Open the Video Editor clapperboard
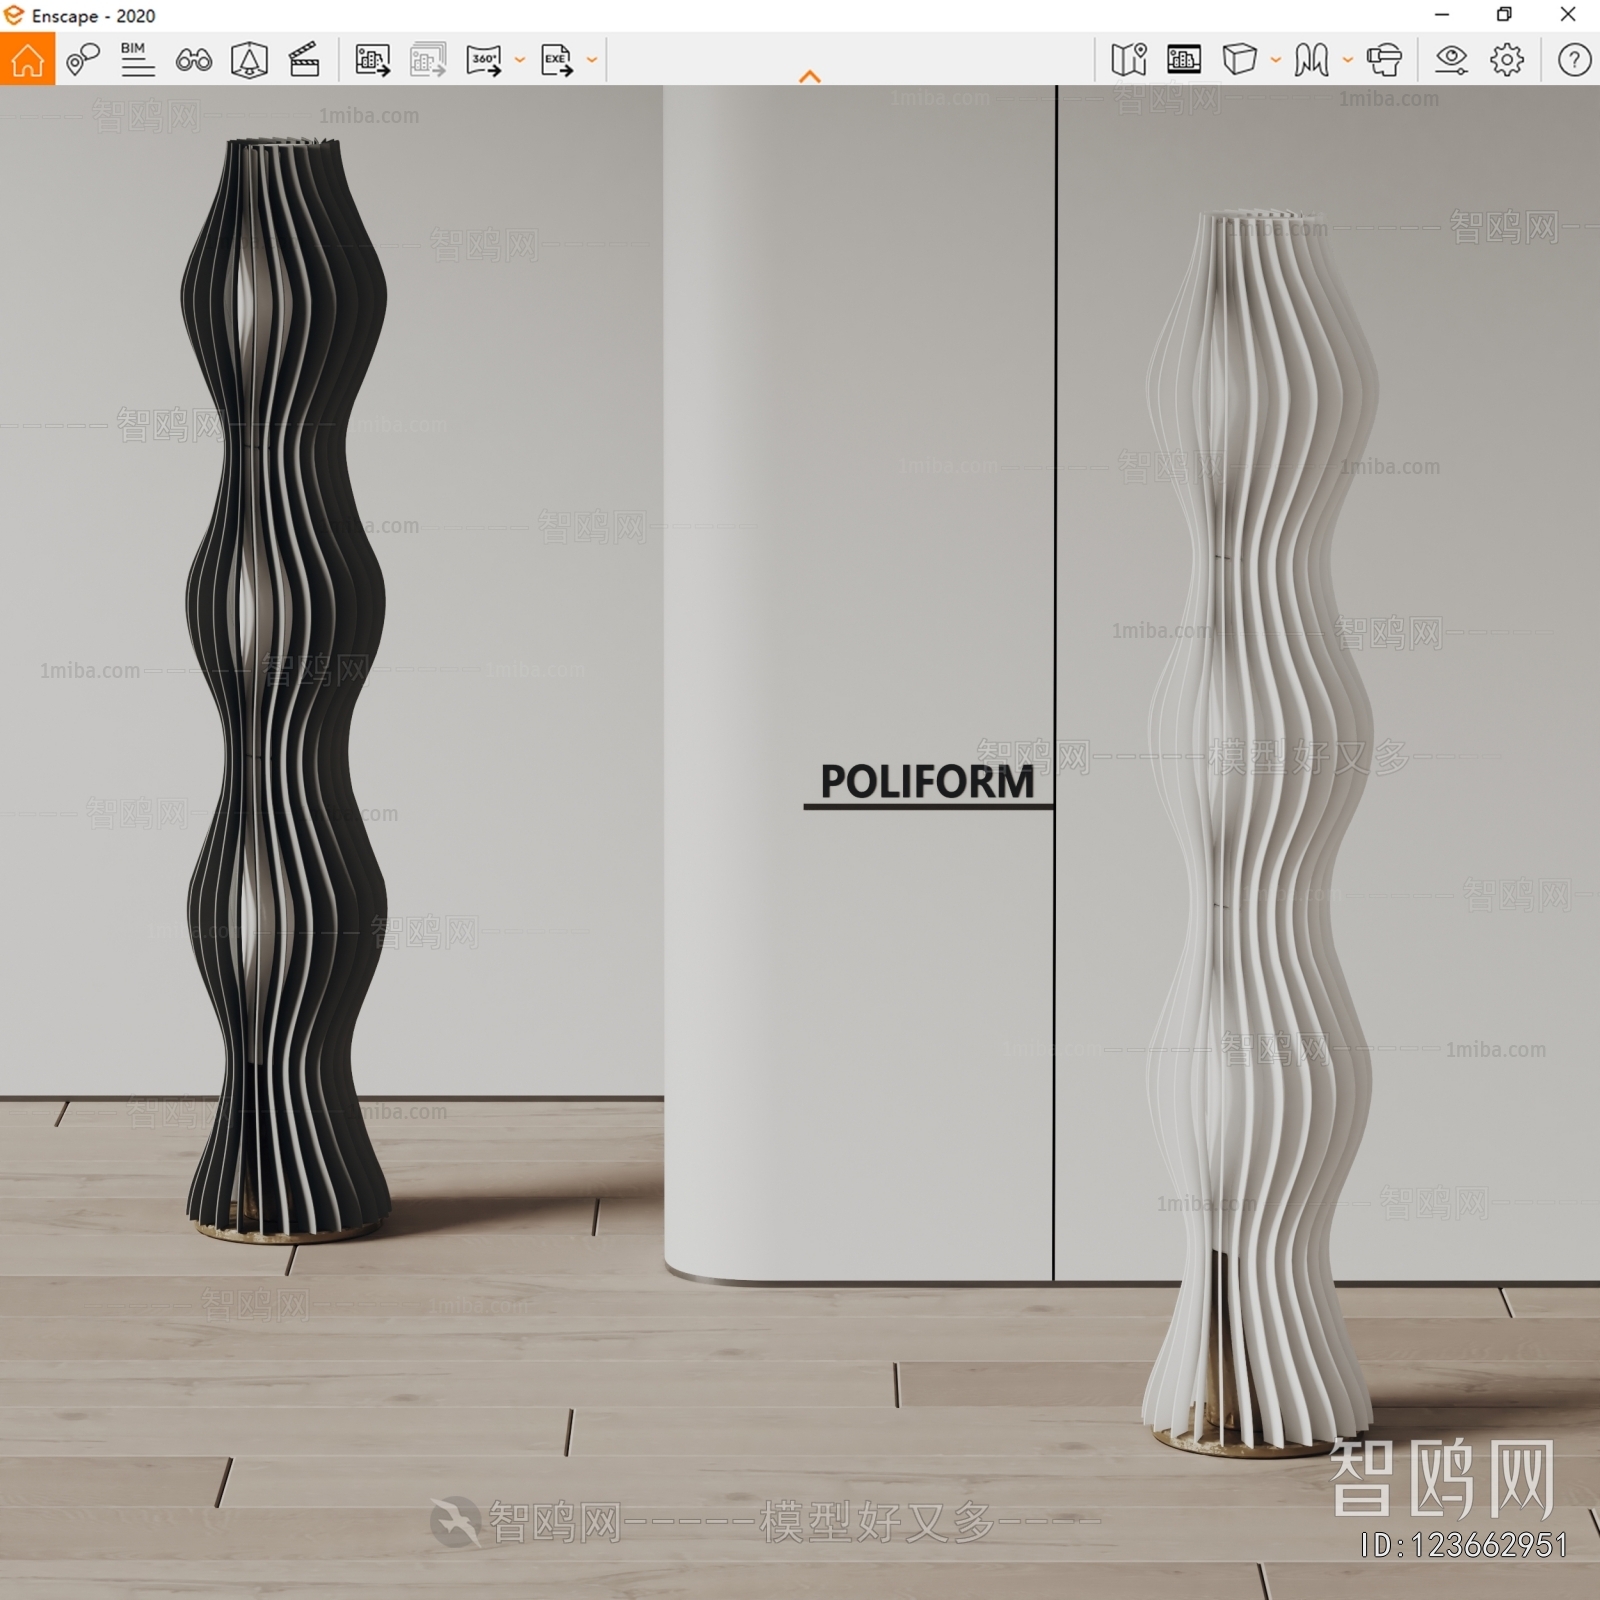Viewport: 1600px width, 1600px height. [304, 60]
